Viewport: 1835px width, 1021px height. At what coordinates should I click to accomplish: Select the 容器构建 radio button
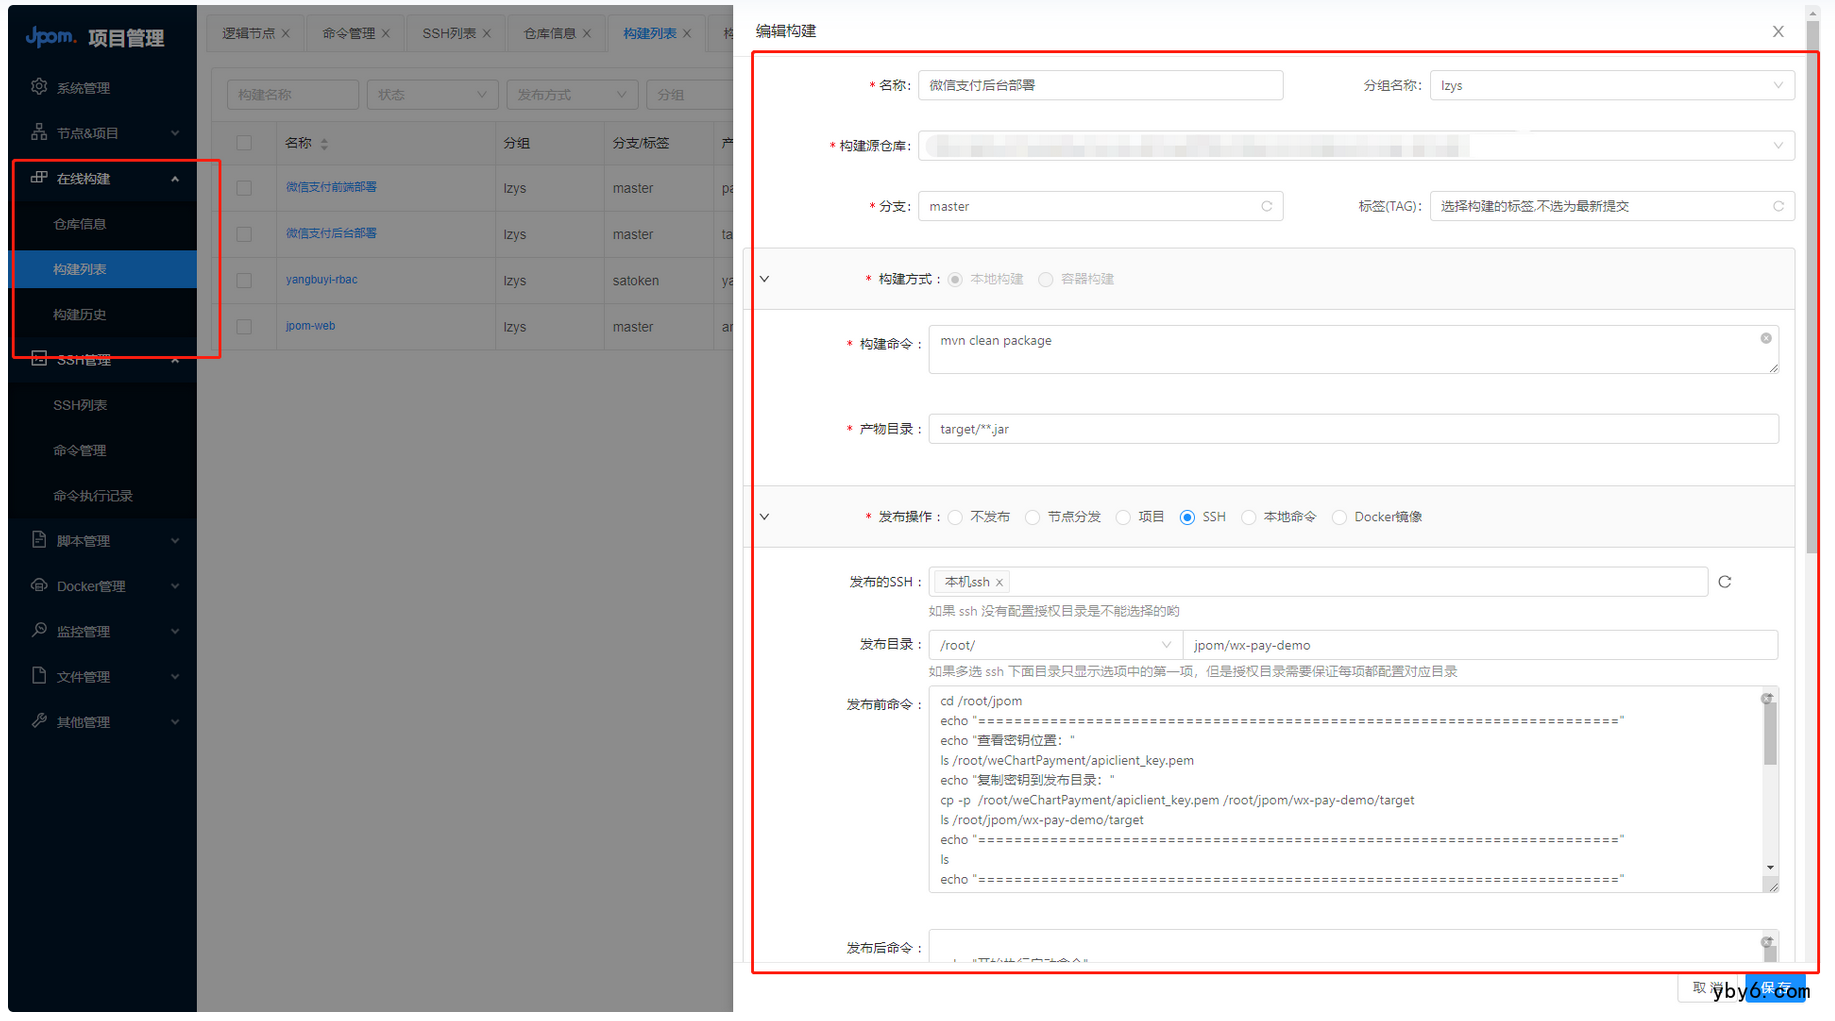click(1046, 279)
